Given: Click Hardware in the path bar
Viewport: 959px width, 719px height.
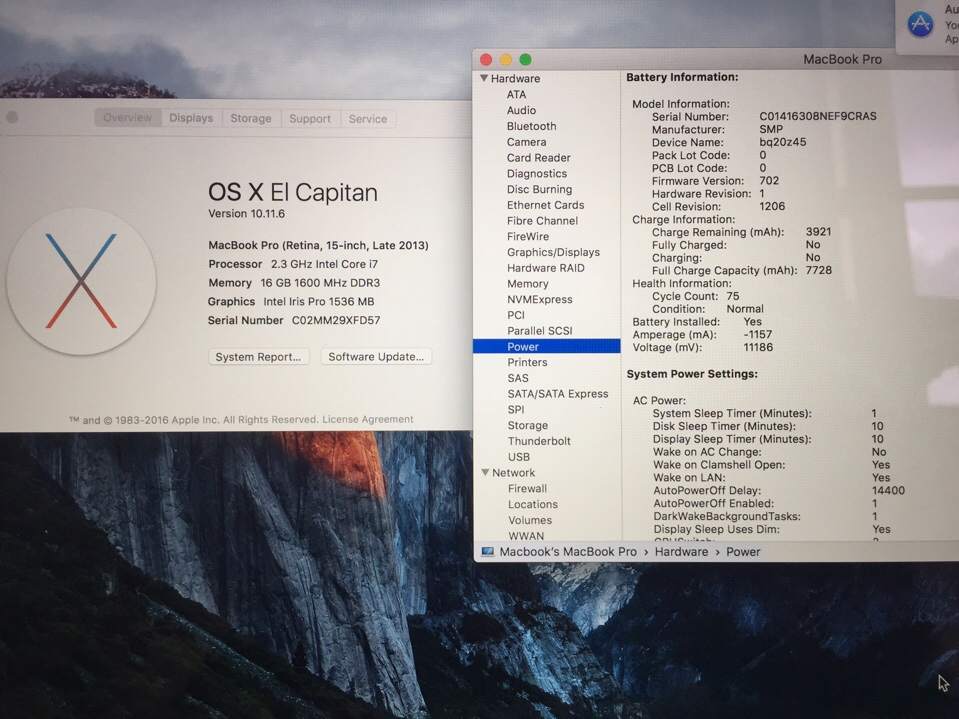Looking at the screenshot, I should (681, 552).
